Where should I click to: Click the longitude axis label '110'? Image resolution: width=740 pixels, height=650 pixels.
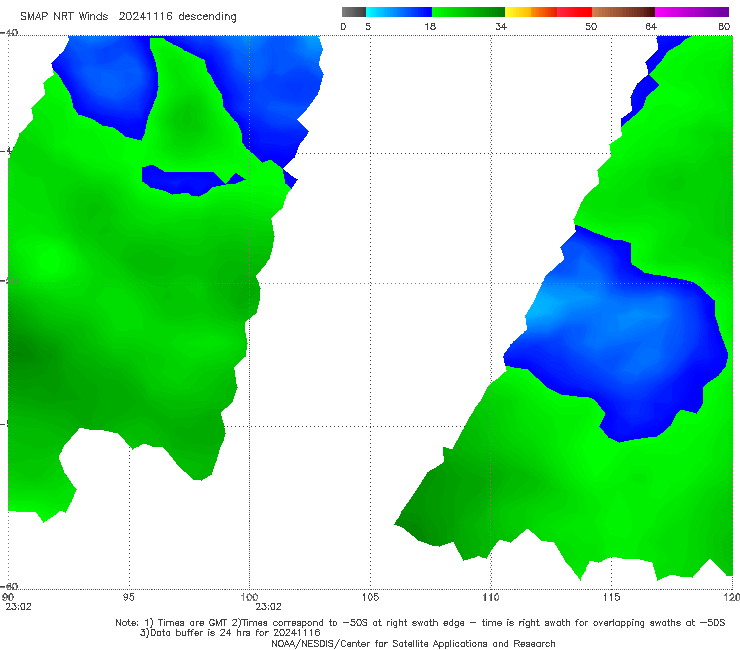491,597
